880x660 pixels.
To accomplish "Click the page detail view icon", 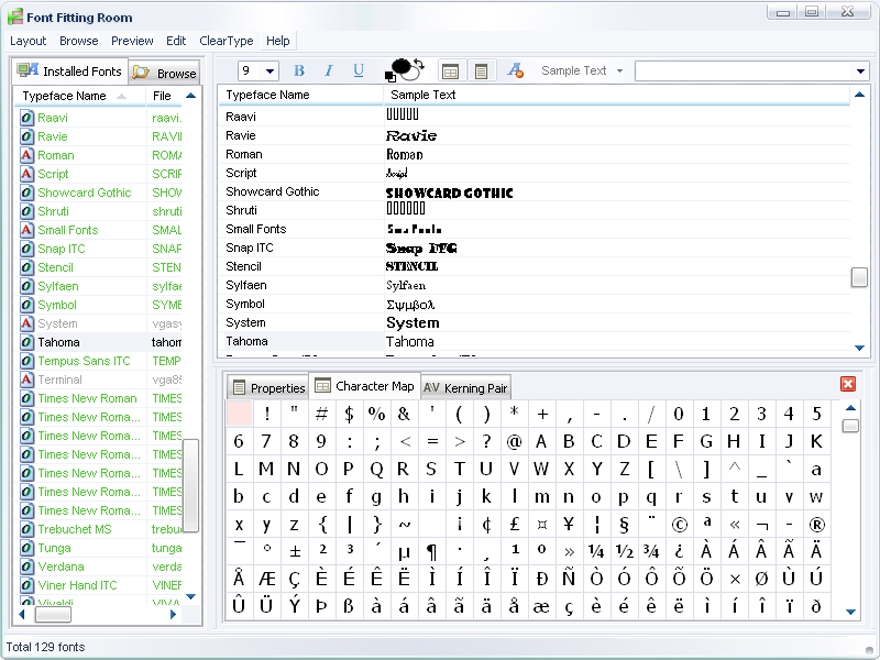I will pyautogui.click(x=481, y=71).
